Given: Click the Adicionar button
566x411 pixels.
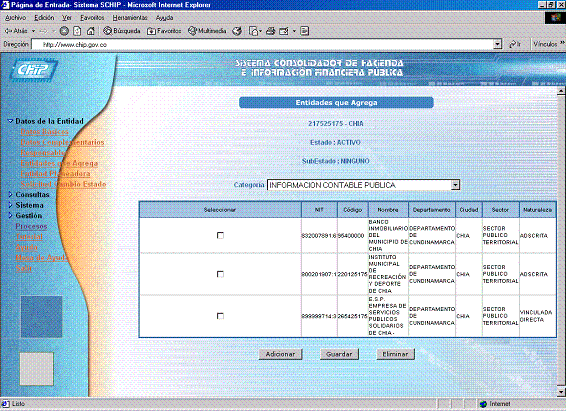Looking at the screenshot, I should 280,354.
